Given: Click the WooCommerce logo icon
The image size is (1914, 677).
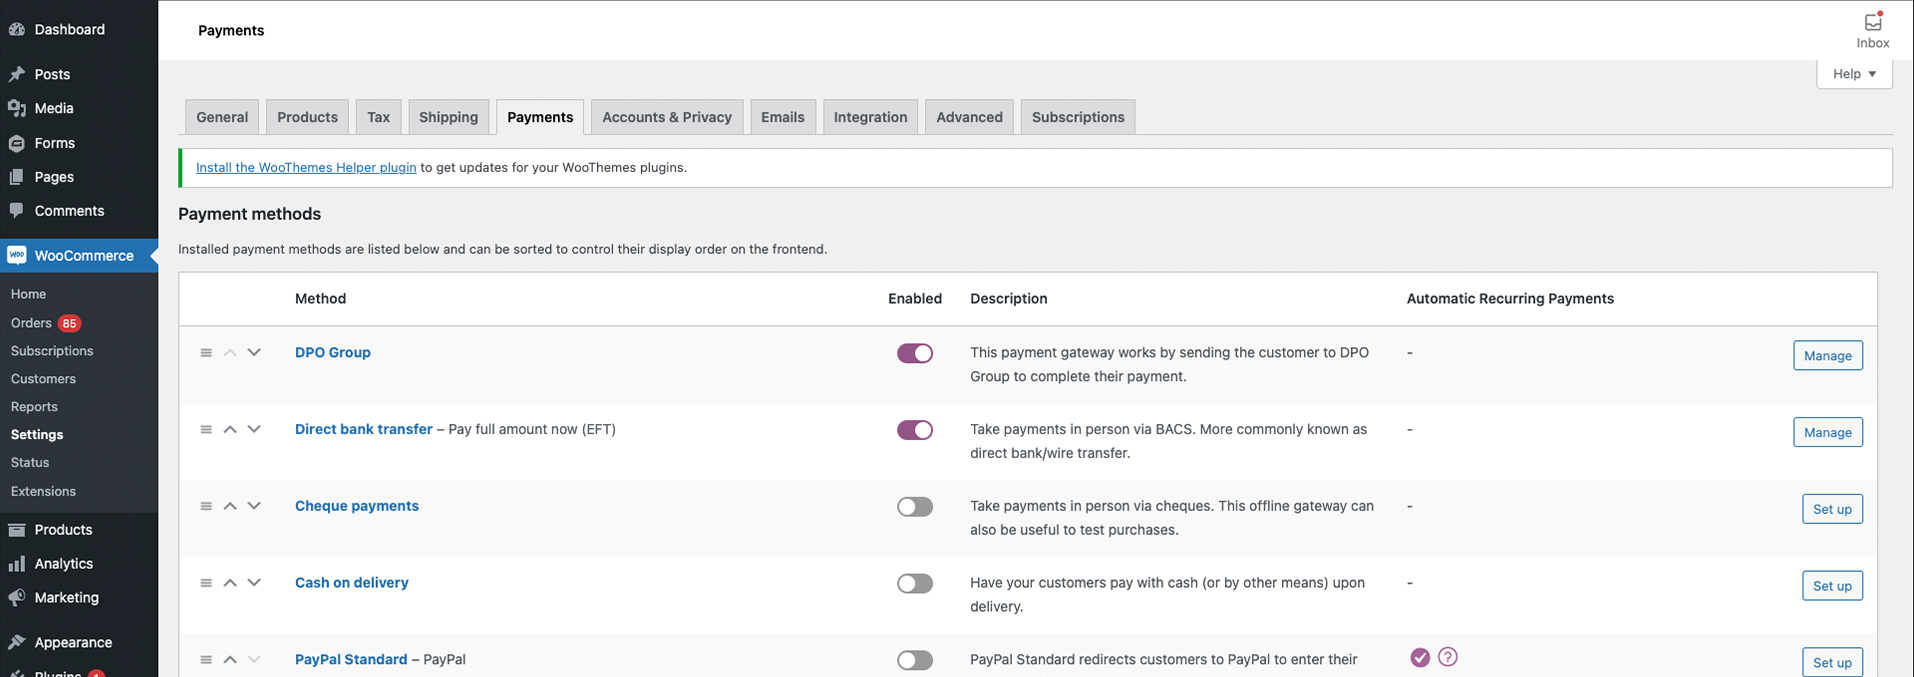Looking at the screenshot, I should [x=16, y=255].
